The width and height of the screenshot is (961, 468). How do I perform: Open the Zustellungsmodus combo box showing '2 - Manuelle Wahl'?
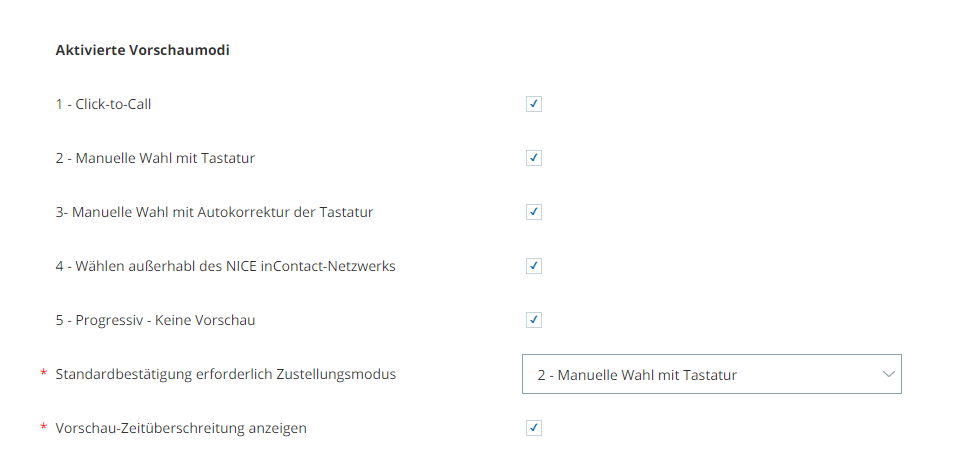712,374
